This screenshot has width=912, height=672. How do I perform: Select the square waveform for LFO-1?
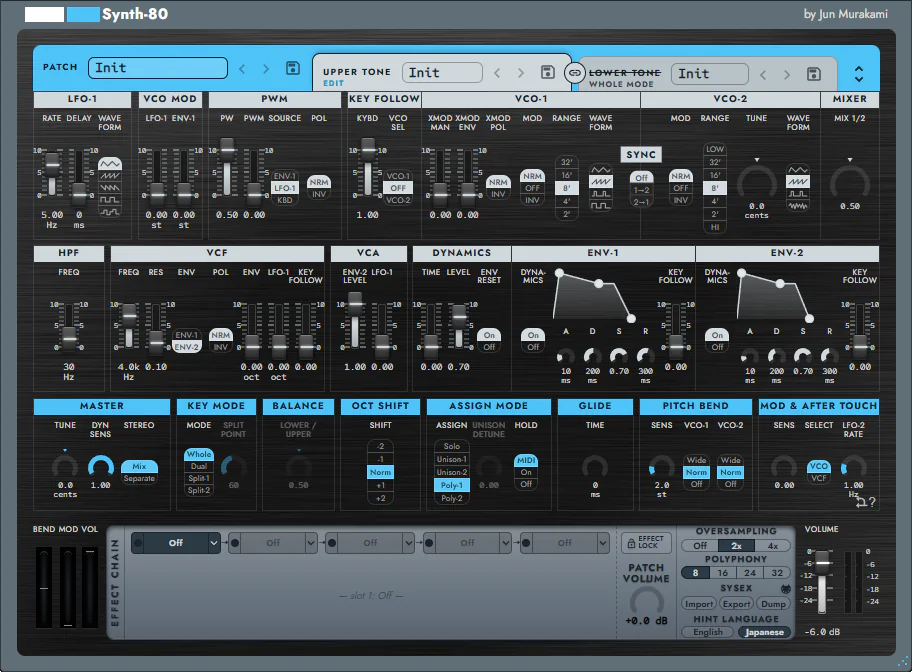tap(109, 200)
